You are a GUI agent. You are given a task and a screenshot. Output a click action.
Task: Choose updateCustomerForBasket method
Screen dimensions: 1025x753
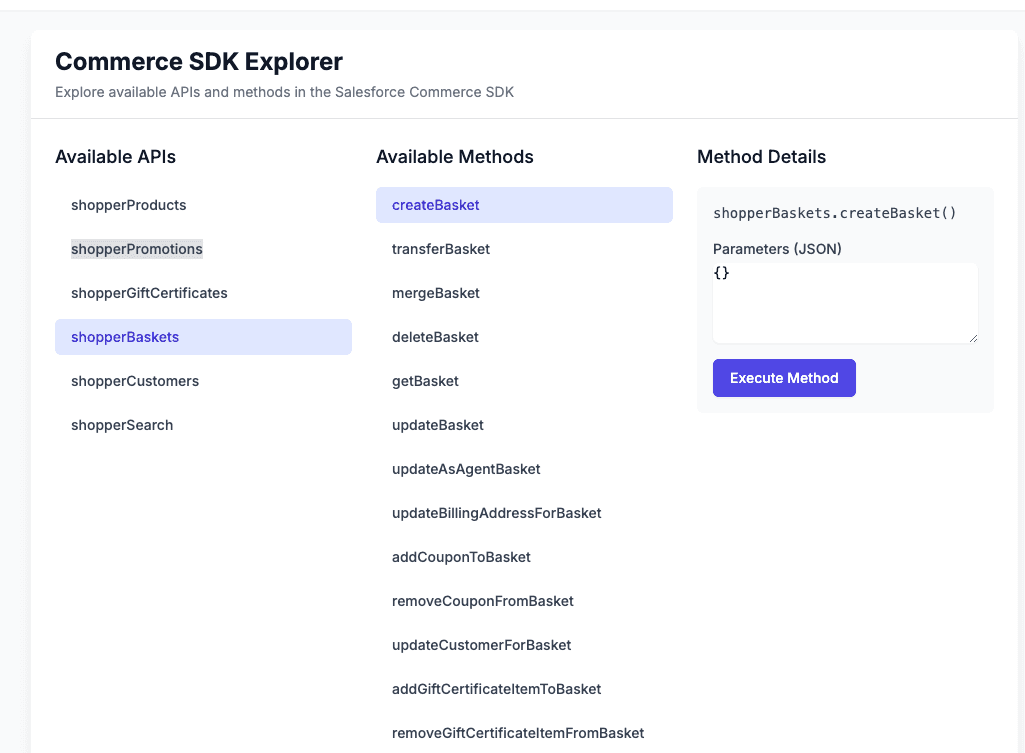(524, 645)
